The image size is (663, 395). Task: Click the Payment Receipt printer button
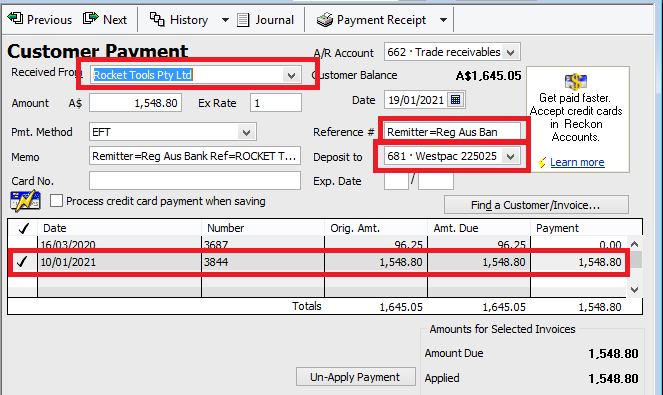[372, 19]
